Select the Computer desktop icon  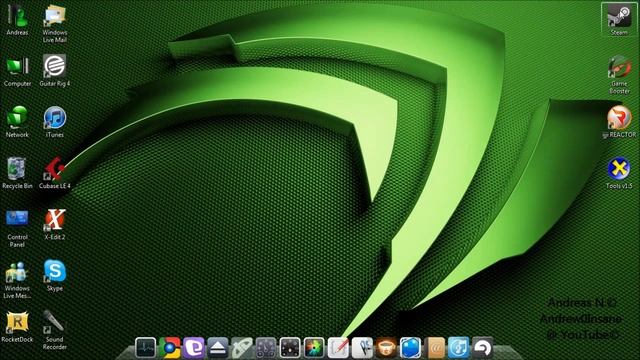point(17,67)
